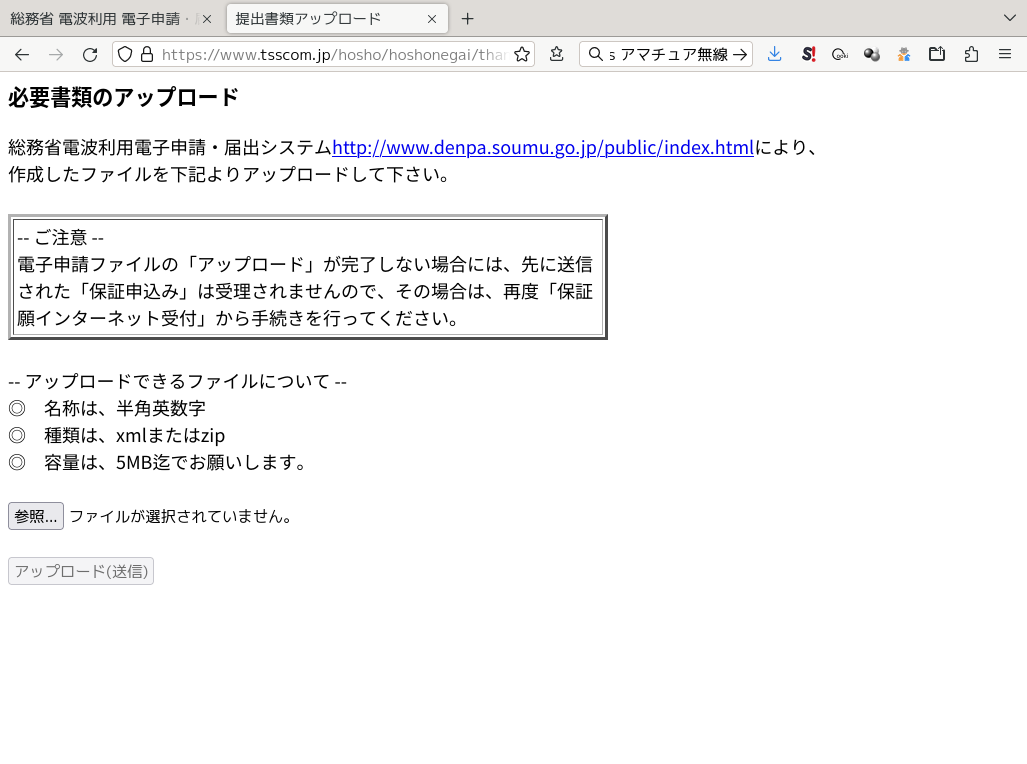This screenshot has height=764, width=1027.
Task: Click the search box go arrow
Action: tap(741, 55)
